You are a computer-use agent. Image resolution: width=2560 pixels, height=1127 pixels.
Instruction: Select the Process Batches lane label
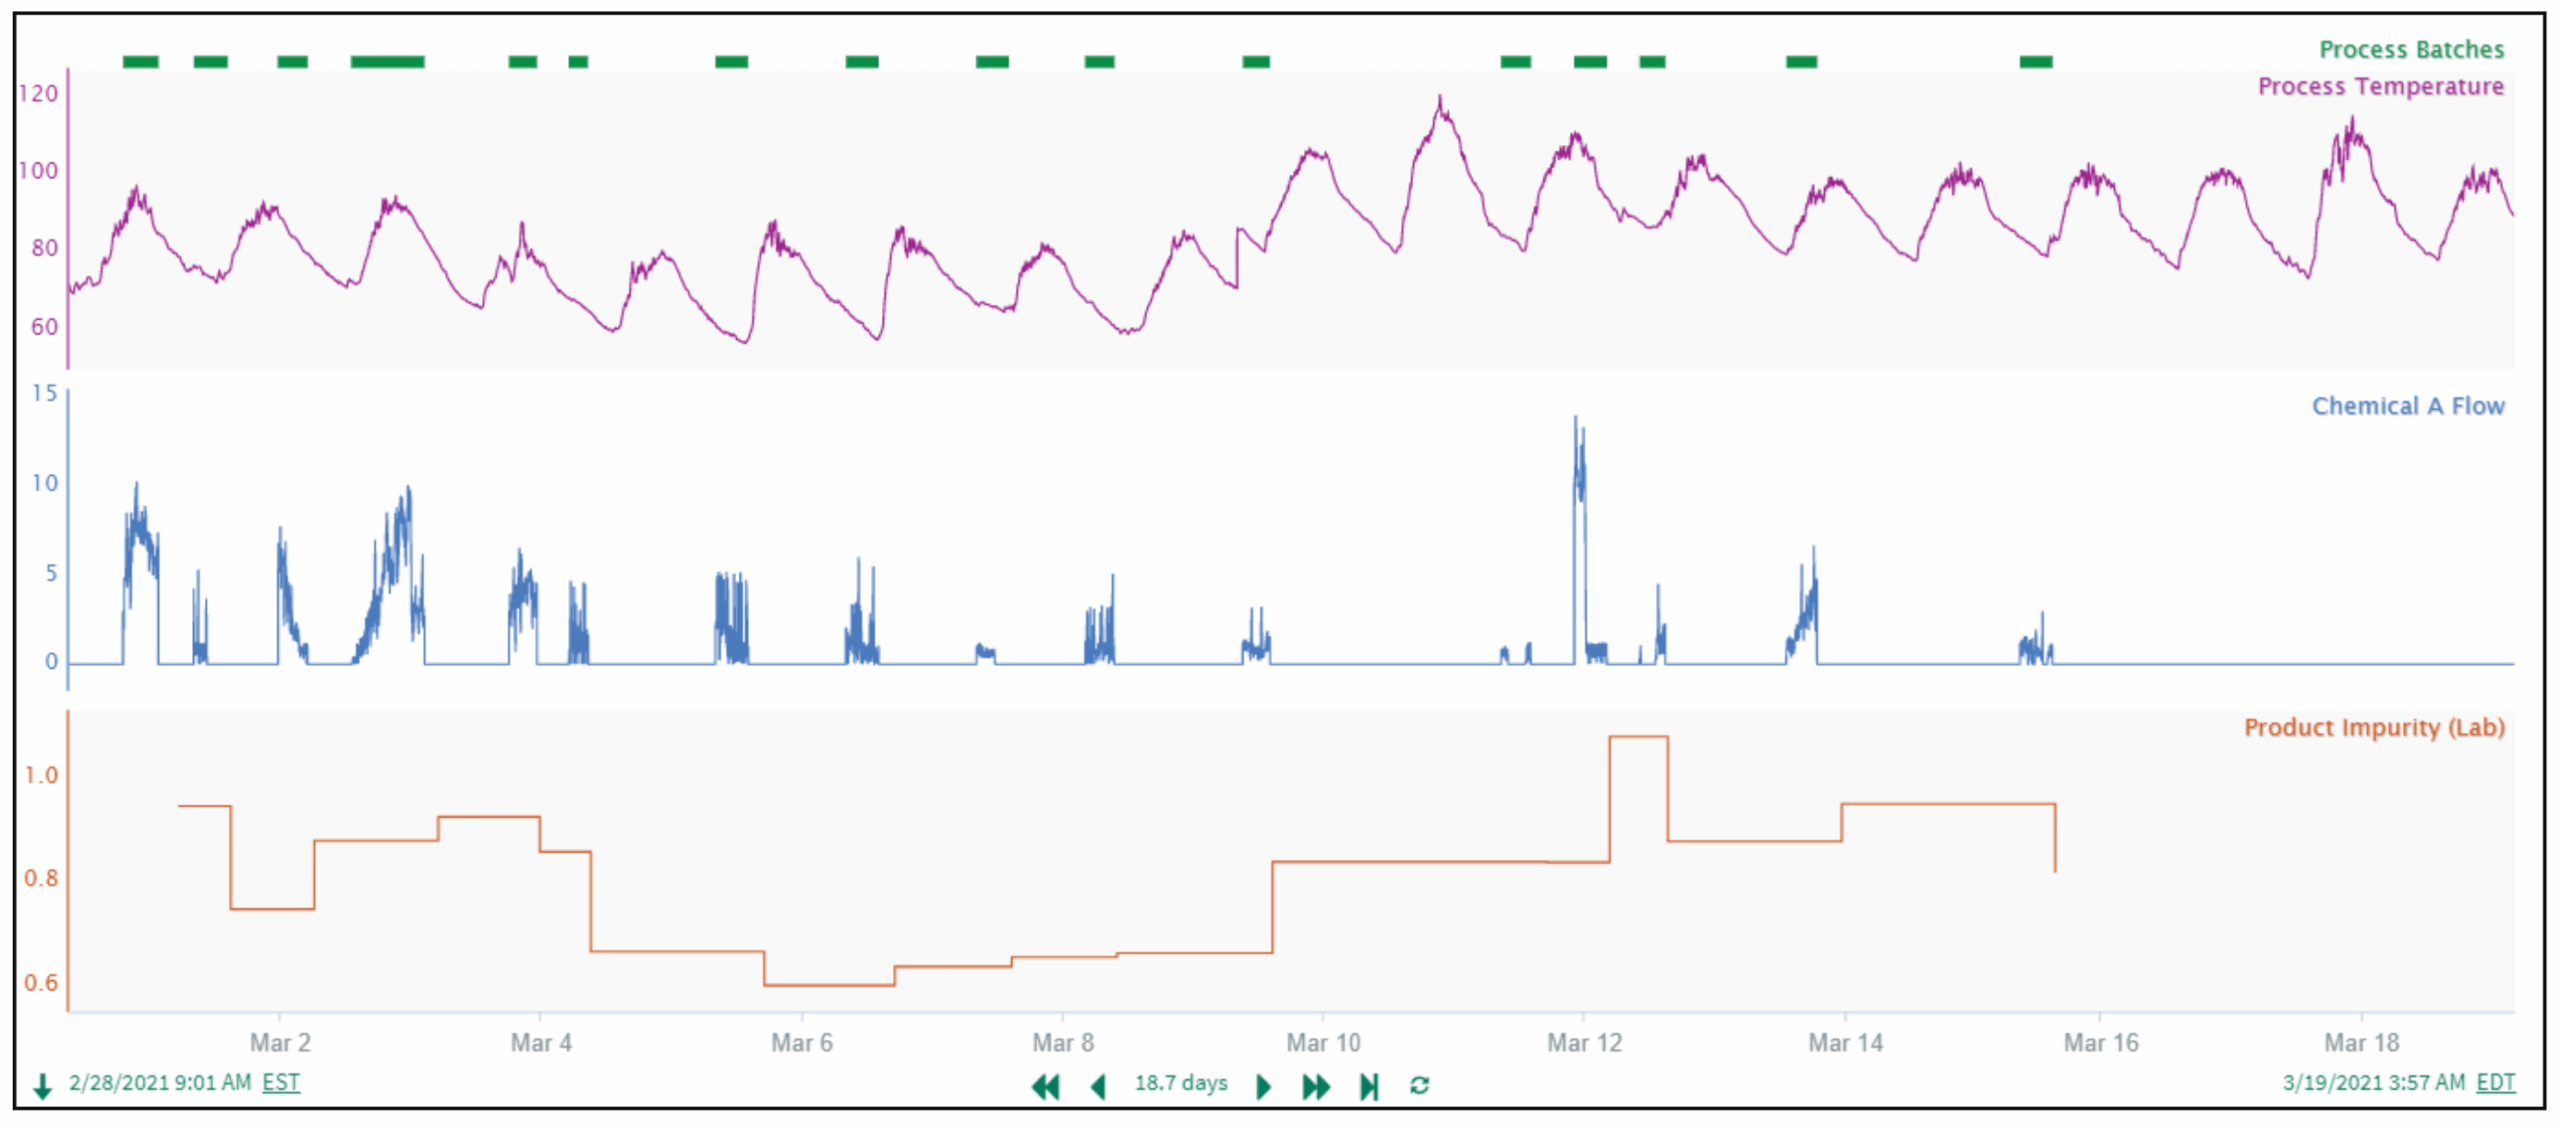click(2411, 49)
